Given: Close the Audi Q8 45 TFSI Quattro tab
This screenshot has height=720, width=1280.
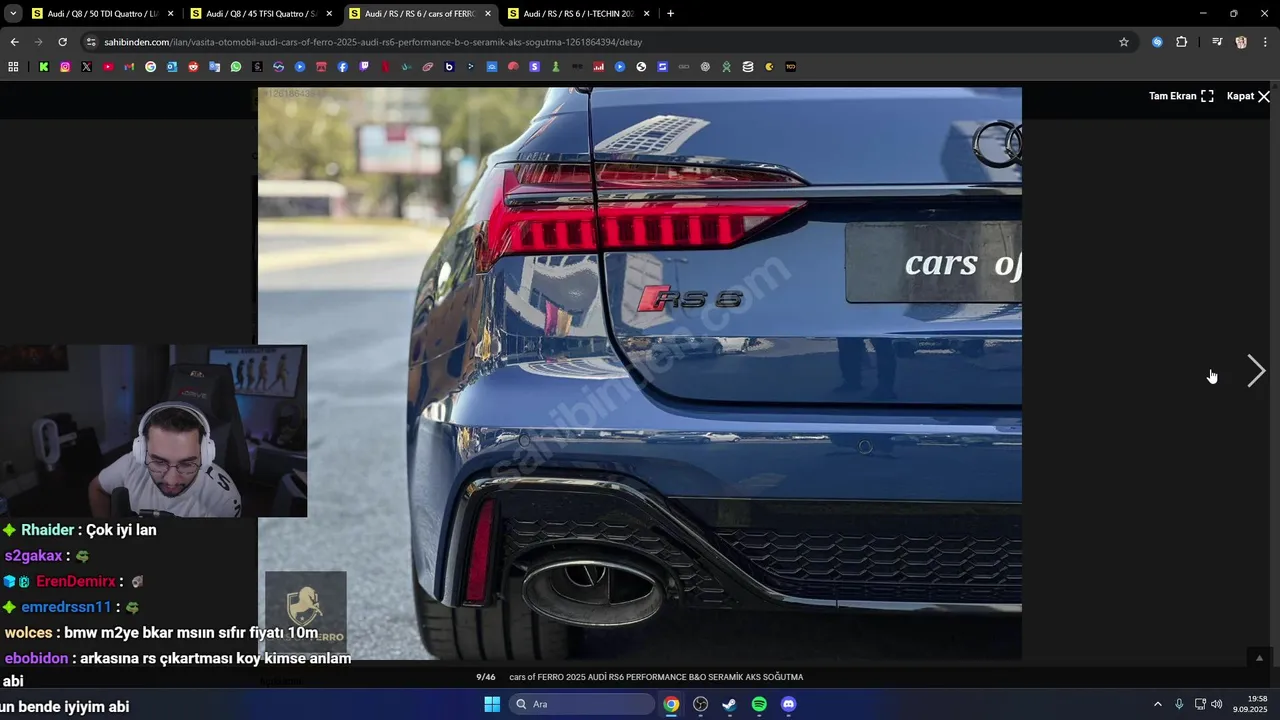Looking at the screenshot, I should (329, 14).
